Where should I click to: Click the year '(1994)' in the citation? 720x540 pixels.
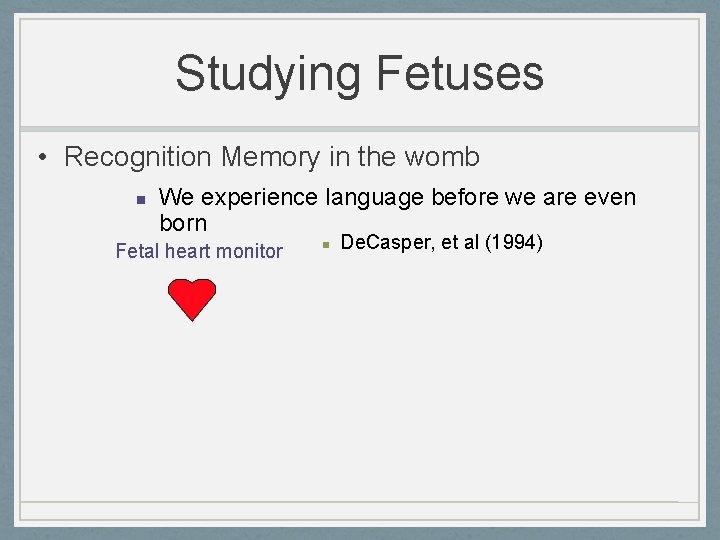coord(512,241)
